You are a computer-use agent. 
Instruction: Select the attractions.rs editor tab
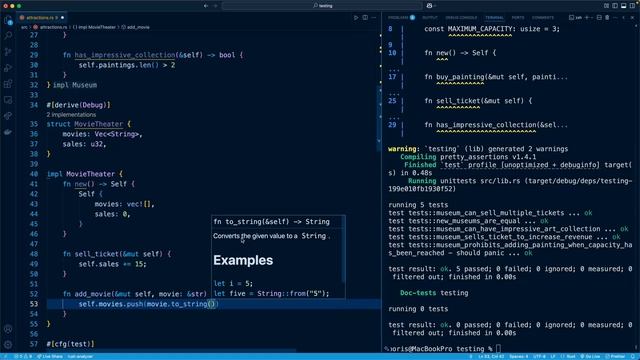(x=42, y=18)
